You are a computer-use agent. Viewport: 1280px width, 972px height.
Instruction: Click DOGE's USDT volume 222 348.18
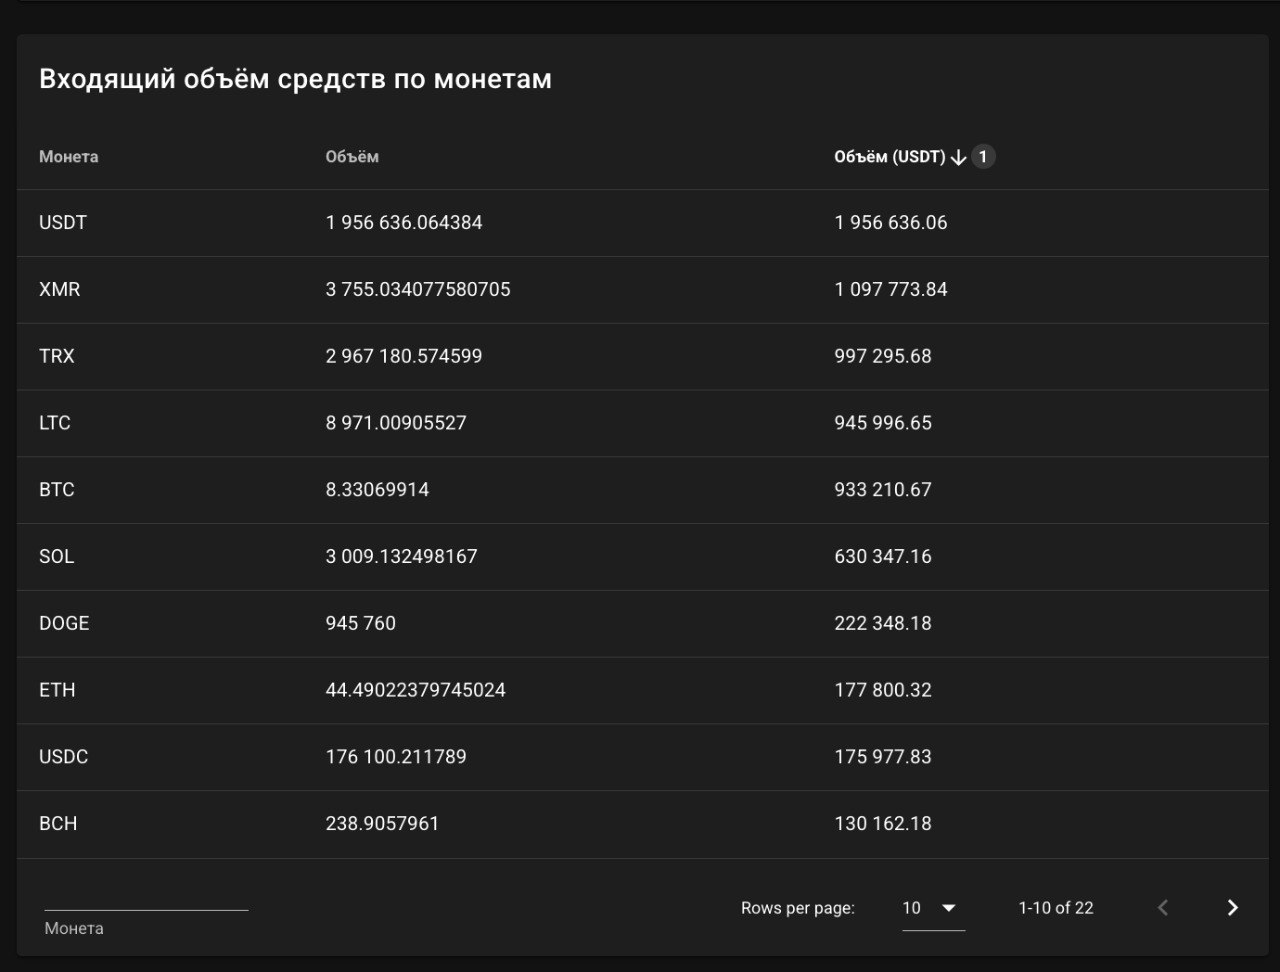[882, 624]
